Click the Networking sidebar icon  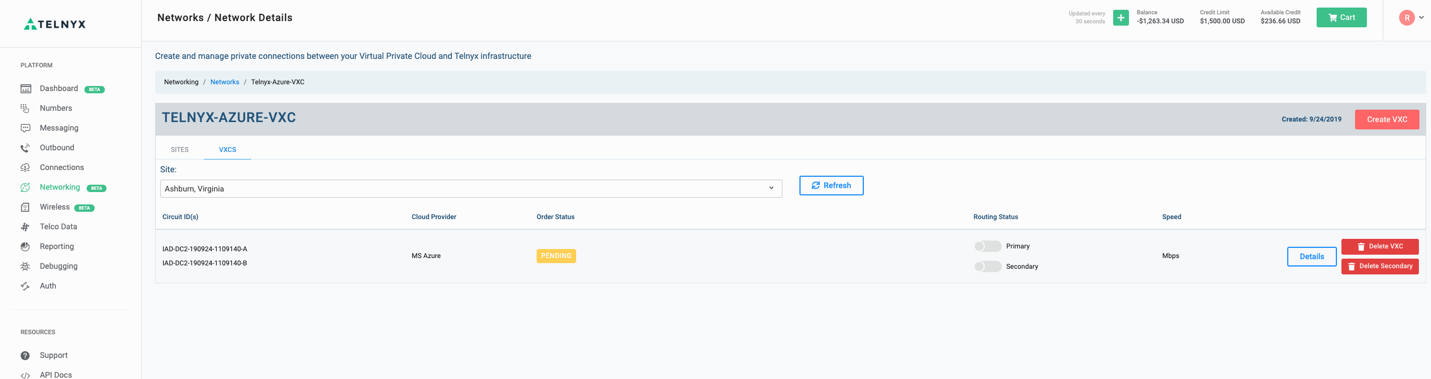[26, 187]
